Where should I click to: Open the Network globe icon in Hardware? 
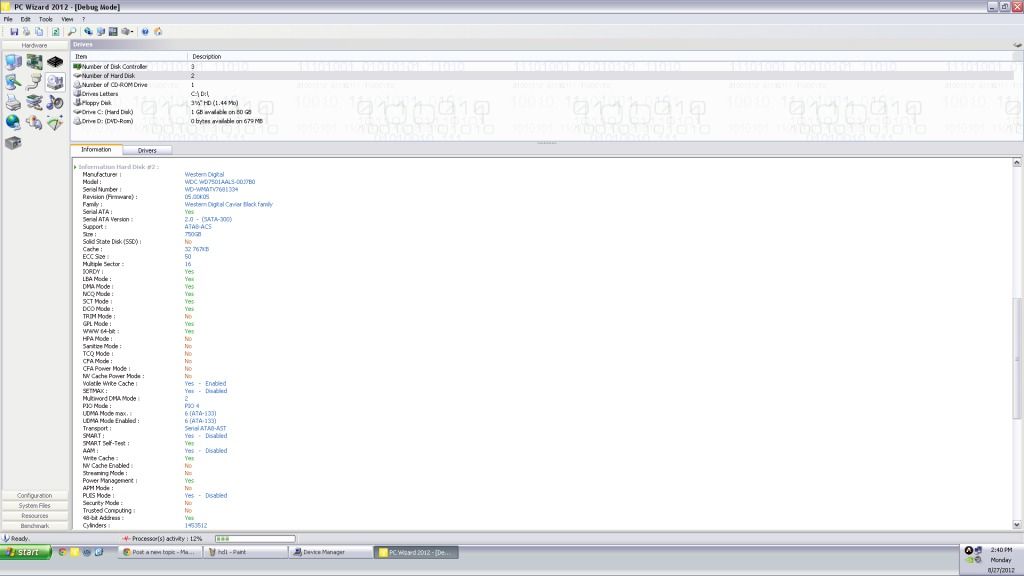[x=13, y=122]
